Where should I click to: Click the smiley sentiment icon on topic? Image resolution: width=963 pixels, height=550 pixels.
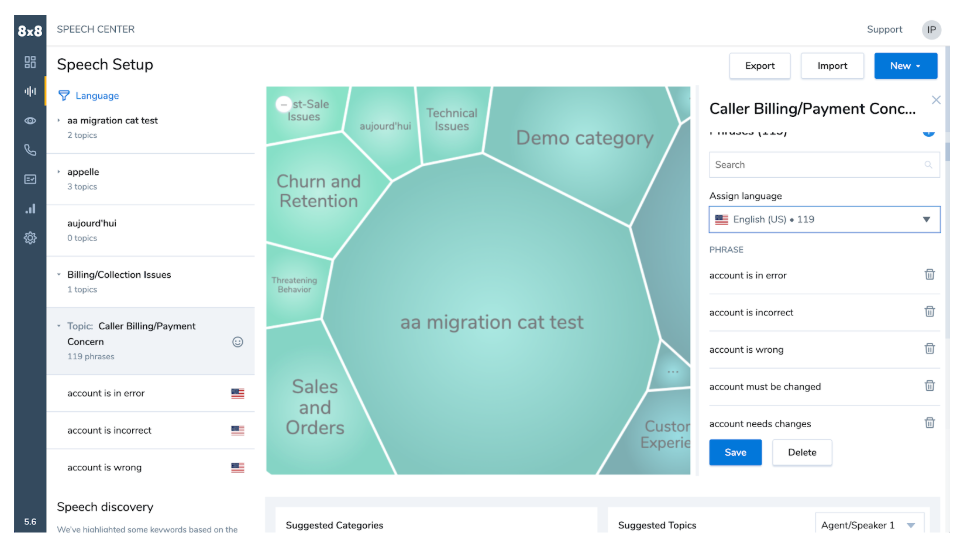point(238,341)
